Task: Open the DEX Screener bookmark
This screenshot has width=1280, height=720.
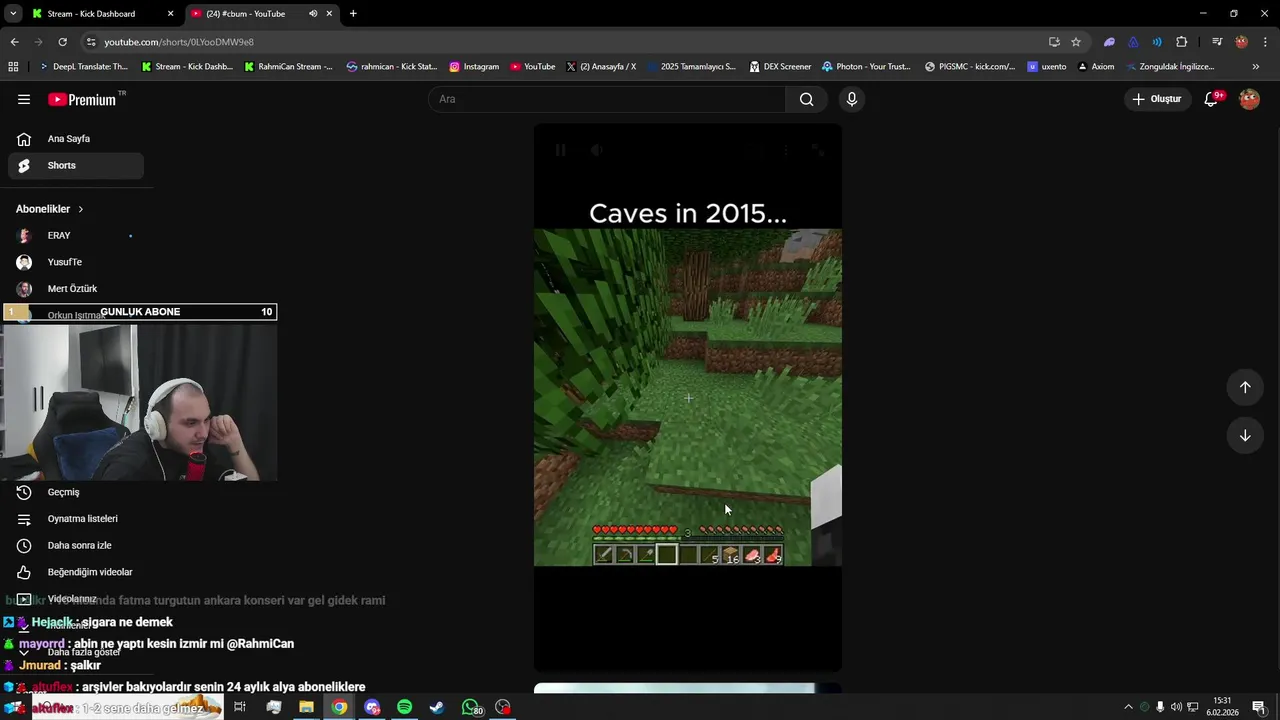Action: [x=780, y=67]
